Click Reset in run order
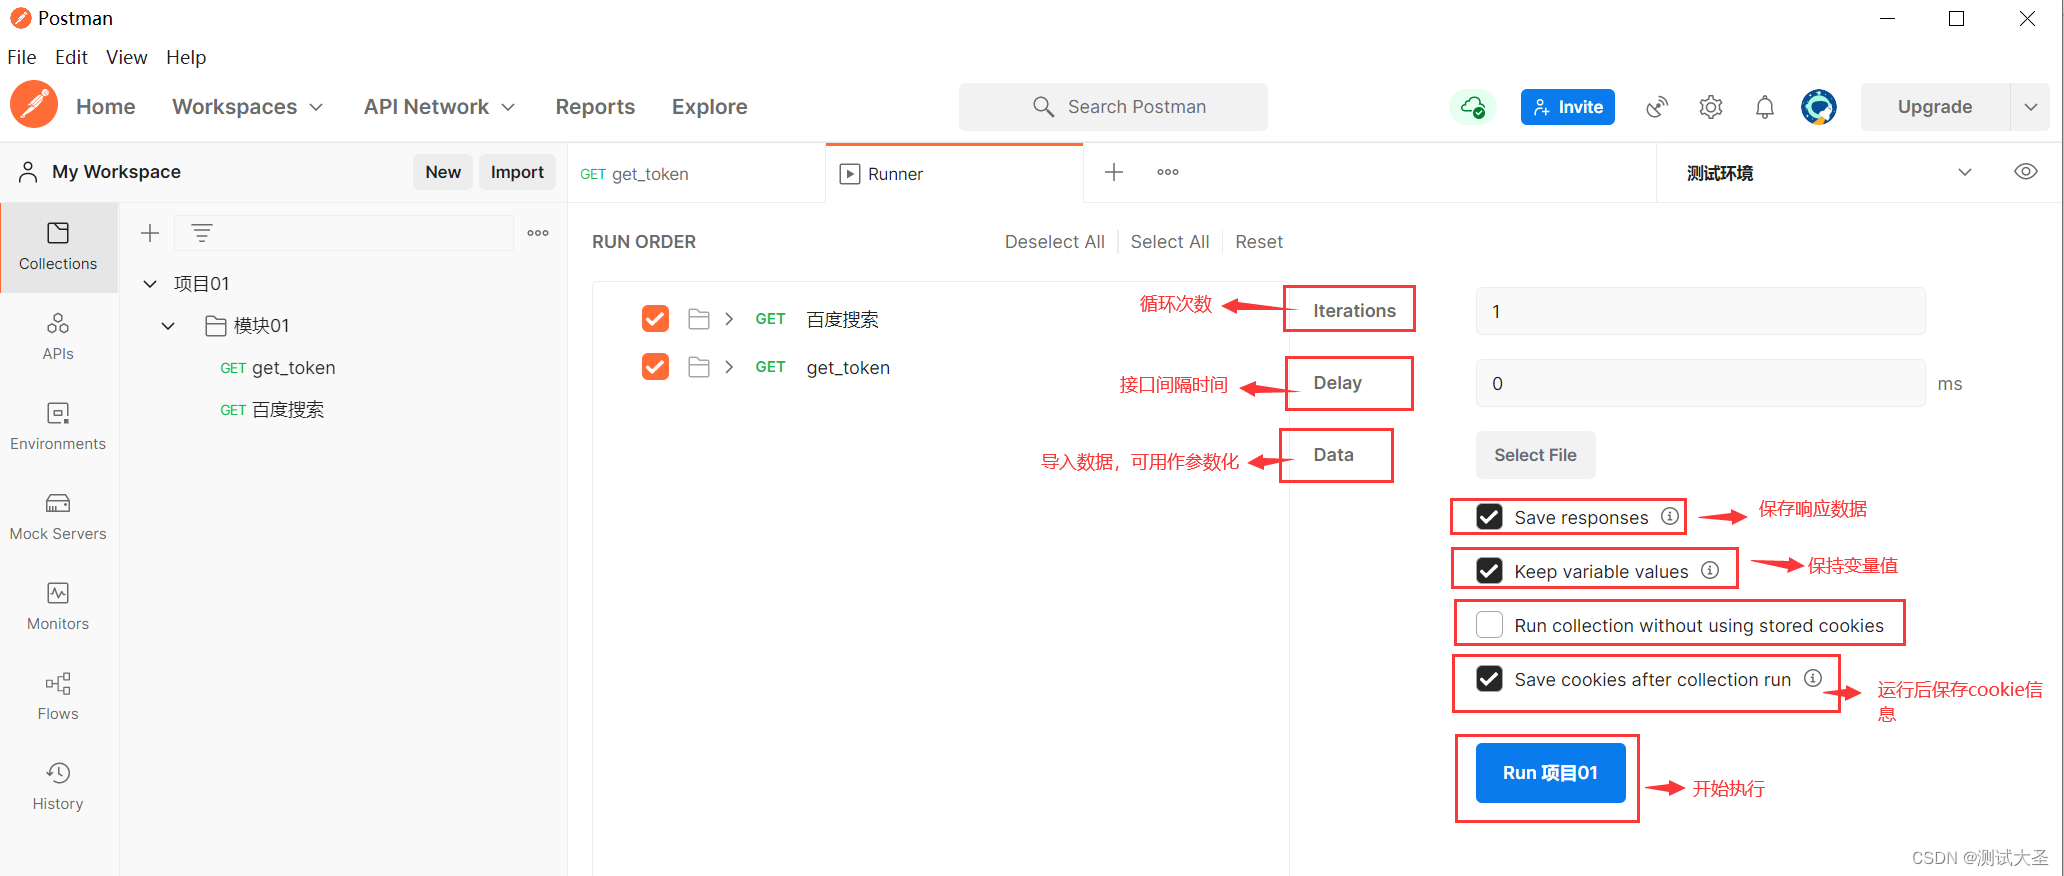The width and height of the screenshot is (2064, 876). pyautogui.click(x=1259, y=242)
